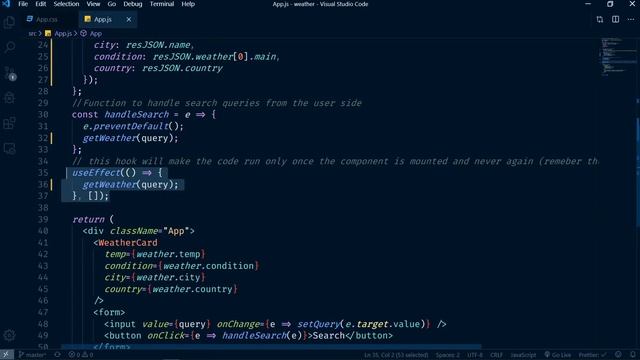Viewport: 640px width, 360px height.
Task: Click the App.js breadcrumb segment
Action: coord(63,33)
